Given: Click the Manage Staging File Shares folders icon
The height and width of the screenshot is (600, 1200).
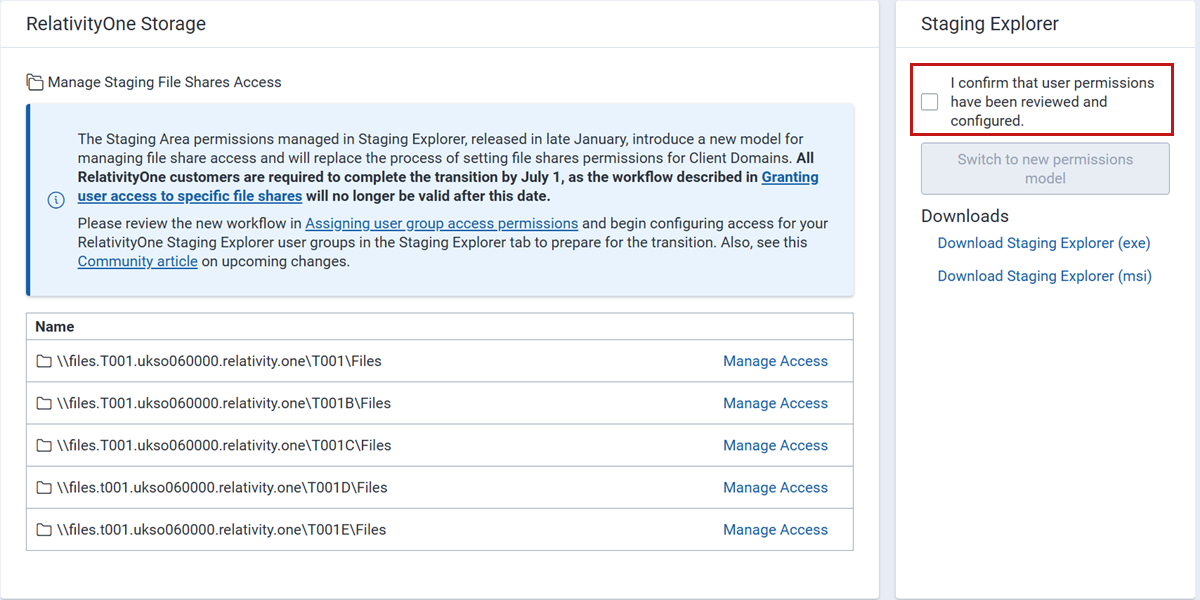Looking at the screenshot, I should point(35,82).
